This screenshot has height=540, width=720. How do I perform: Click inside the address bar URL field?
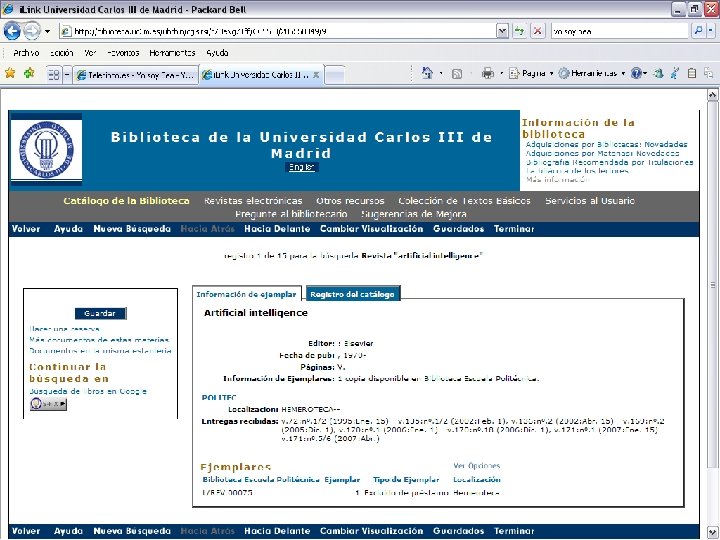(x=278, y=31)
